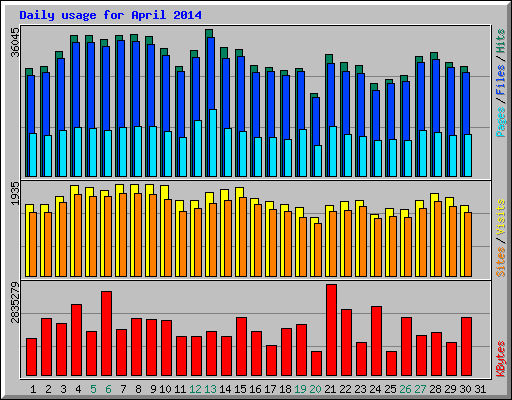Click green weekend day label 12

pos(195,389)
